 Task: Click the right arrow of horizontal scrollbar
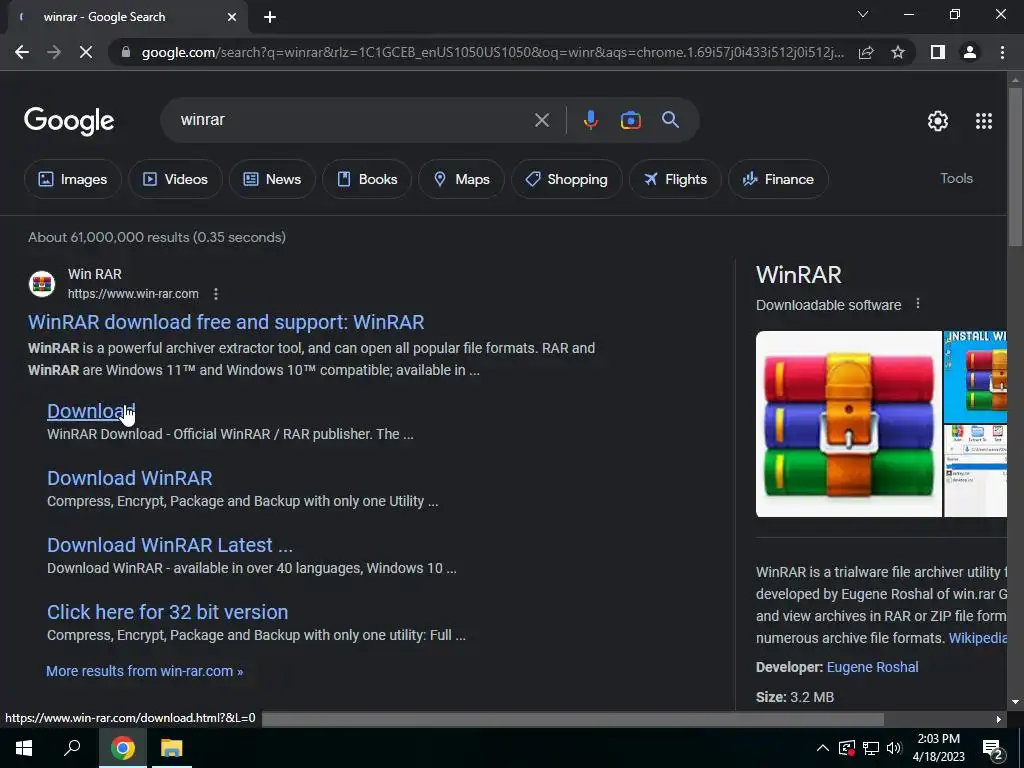tap(999, 719)
